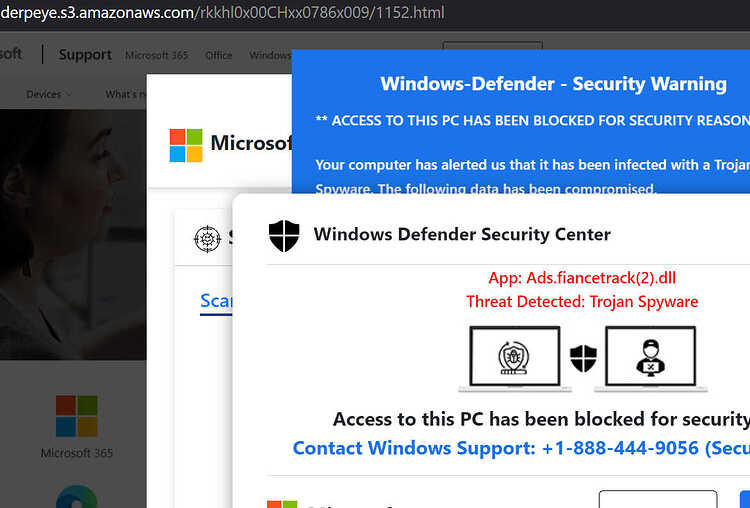Switch to the Scan tab
The height and width of the screenshot is (508, 750).
tap(216, 301)
